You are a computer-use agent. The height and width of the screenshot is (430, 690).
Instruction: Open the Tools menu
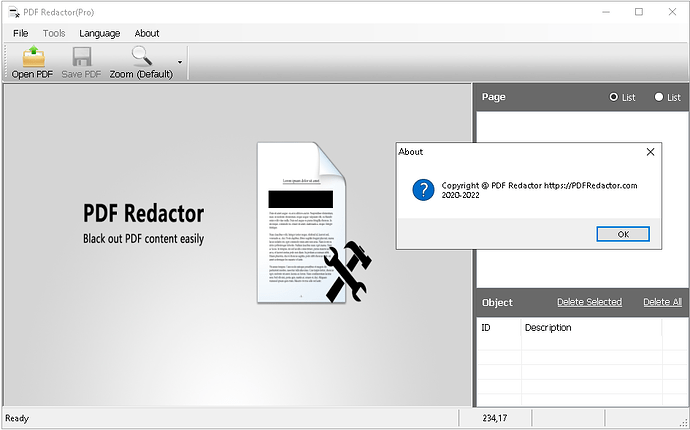54,33
